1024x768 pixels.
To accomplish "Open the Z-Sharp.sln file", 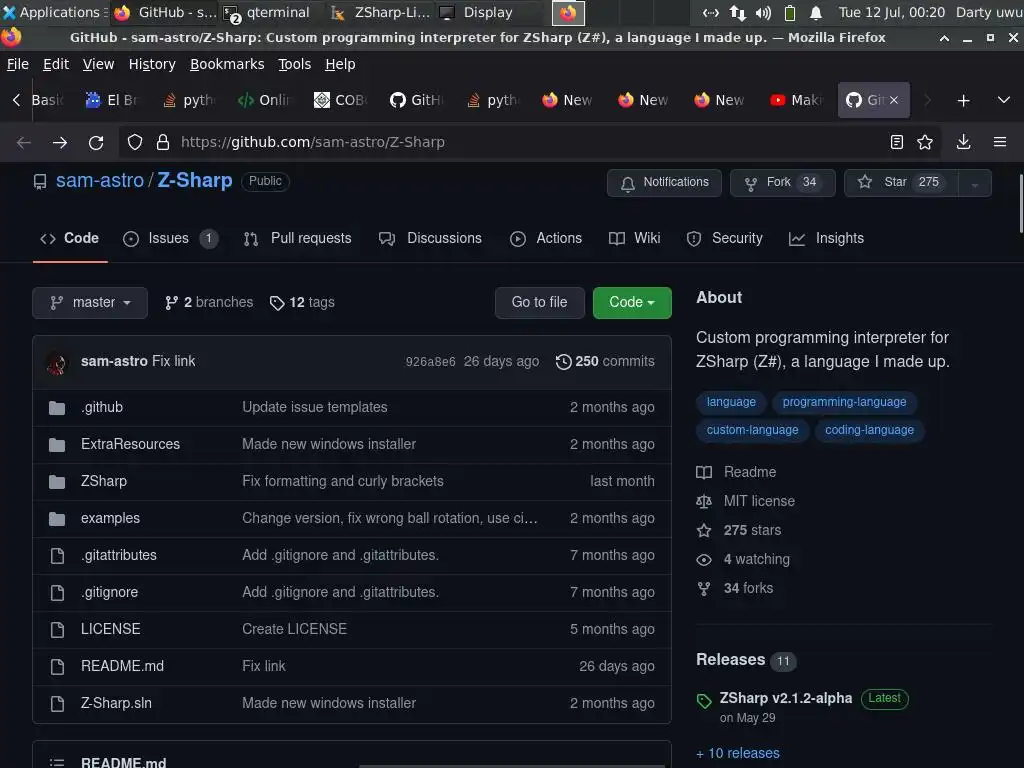I will click(116, 703).
